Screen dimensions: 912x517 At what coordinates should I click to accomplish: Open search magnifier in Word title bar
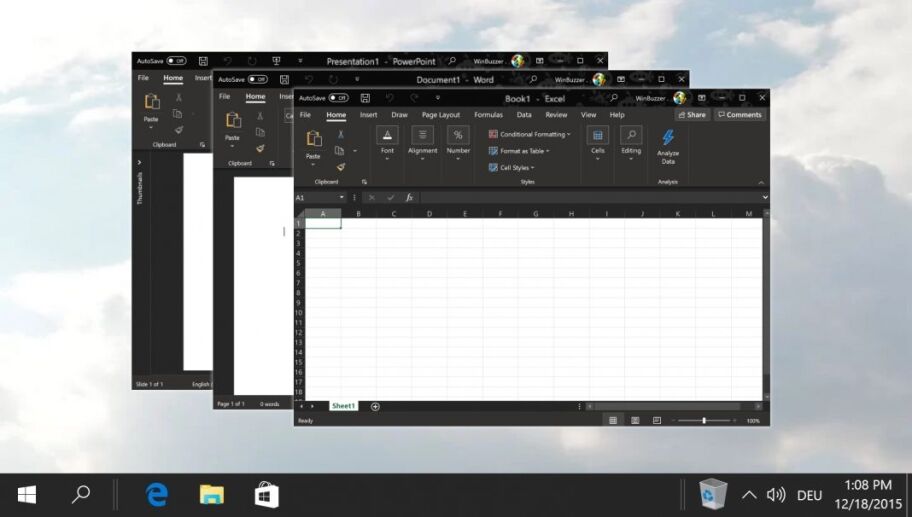(533, 80)
